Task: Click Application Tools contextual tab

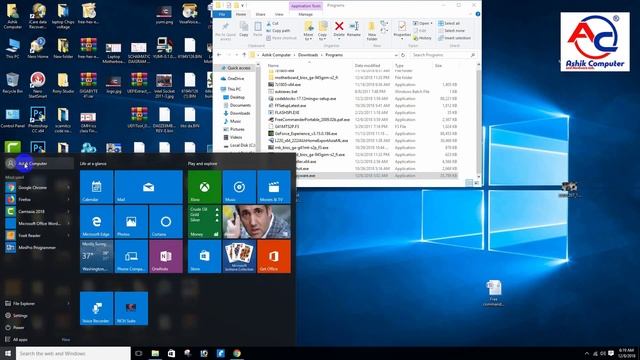Action: (x=306, y=6)
